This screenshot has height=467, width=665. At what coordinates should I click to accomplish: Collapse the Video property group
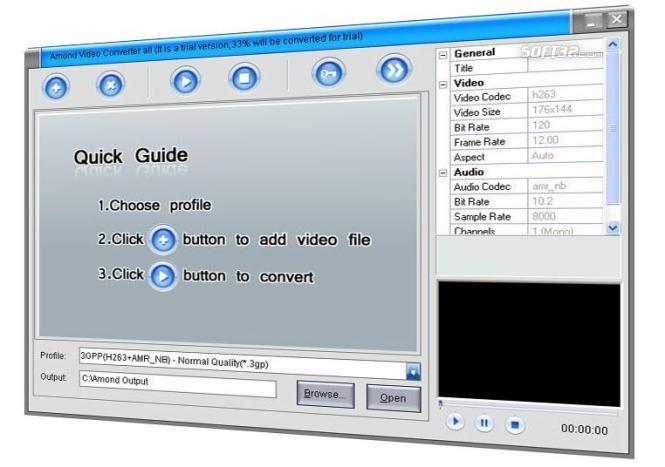(x=443, y=84)
